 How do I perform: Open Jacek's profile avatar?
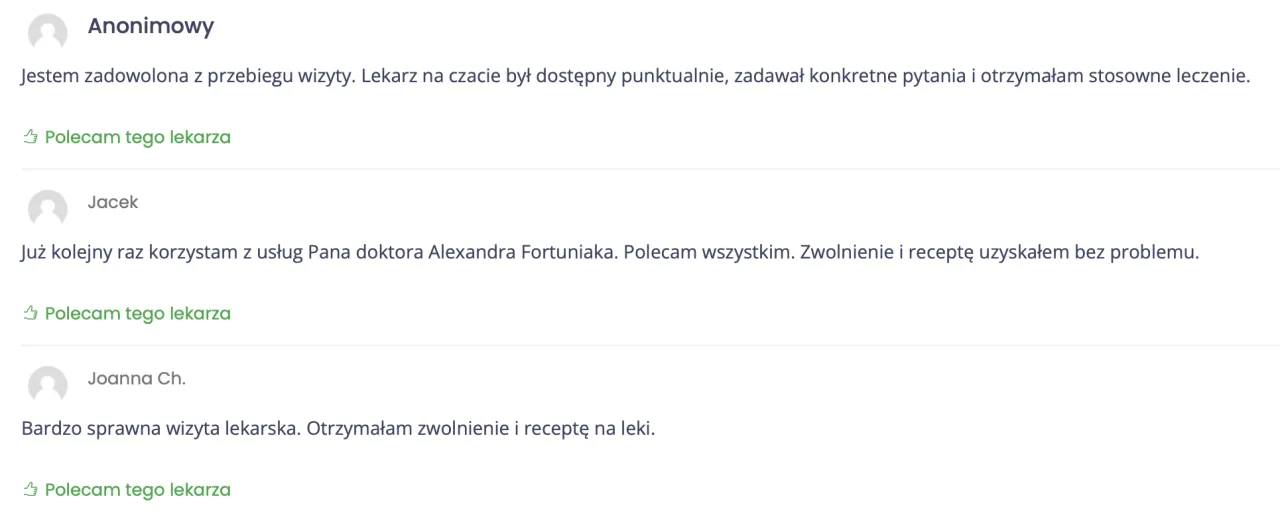(x=47, y=209)
